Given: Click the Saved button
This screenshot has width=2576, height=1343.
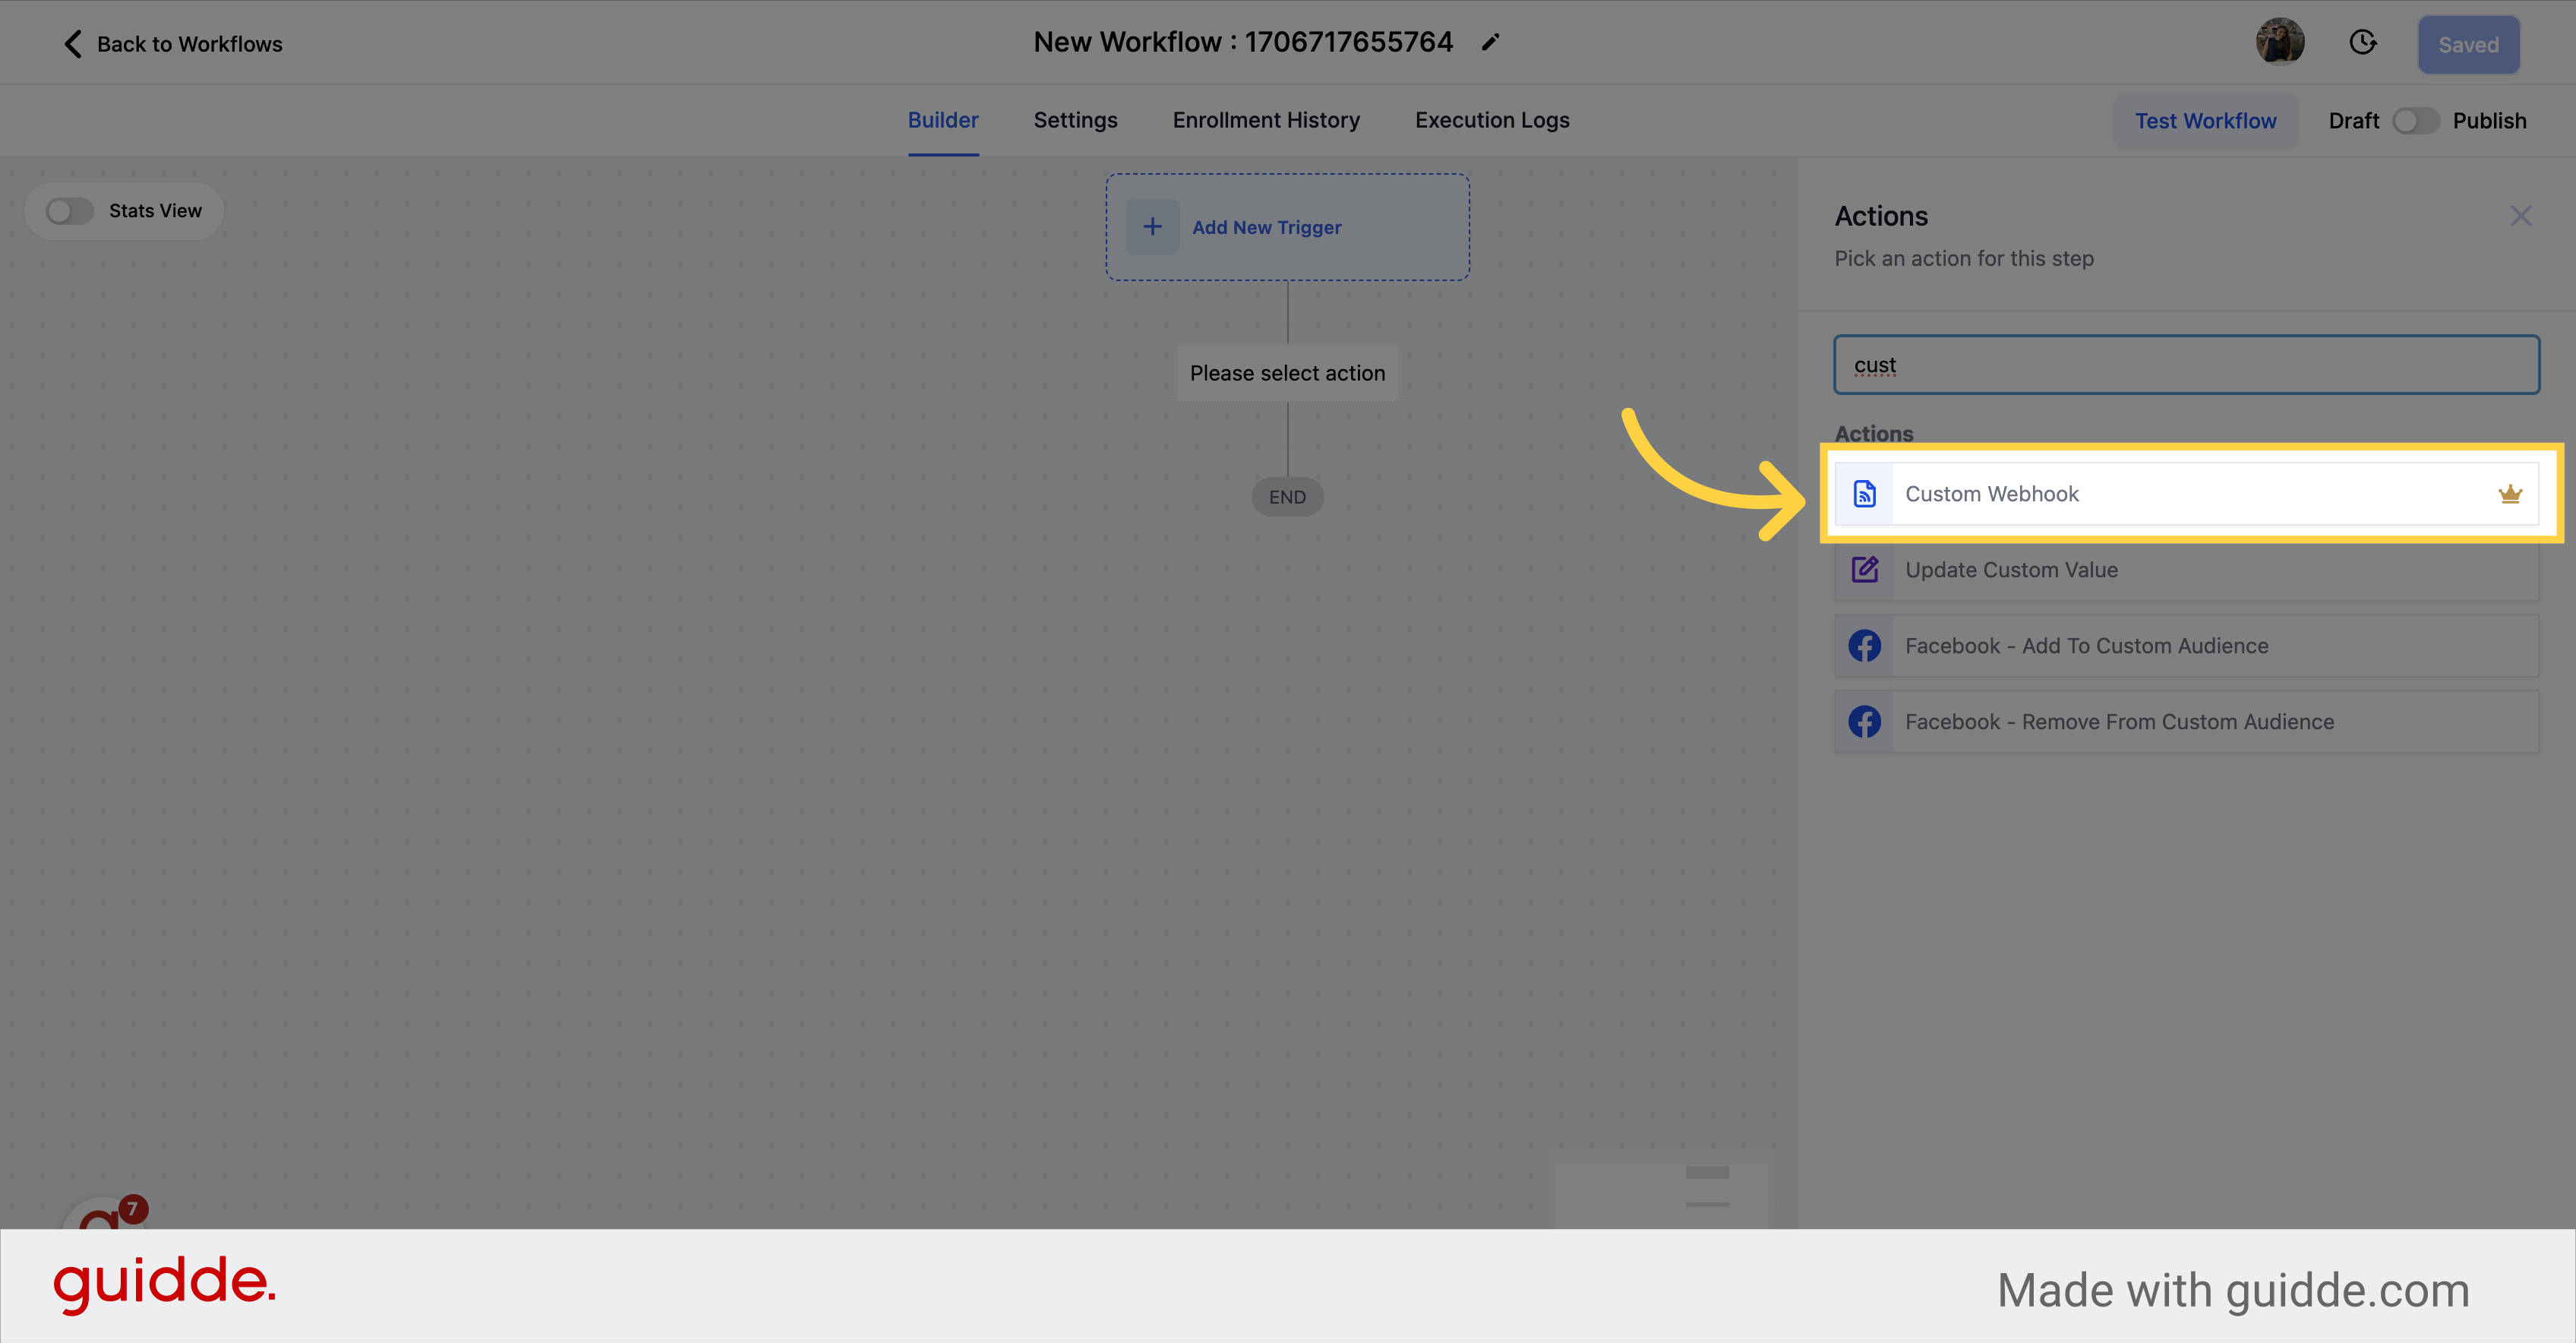Looking at the screenshot, I should pyautogui.click(x=2468, y=45).
